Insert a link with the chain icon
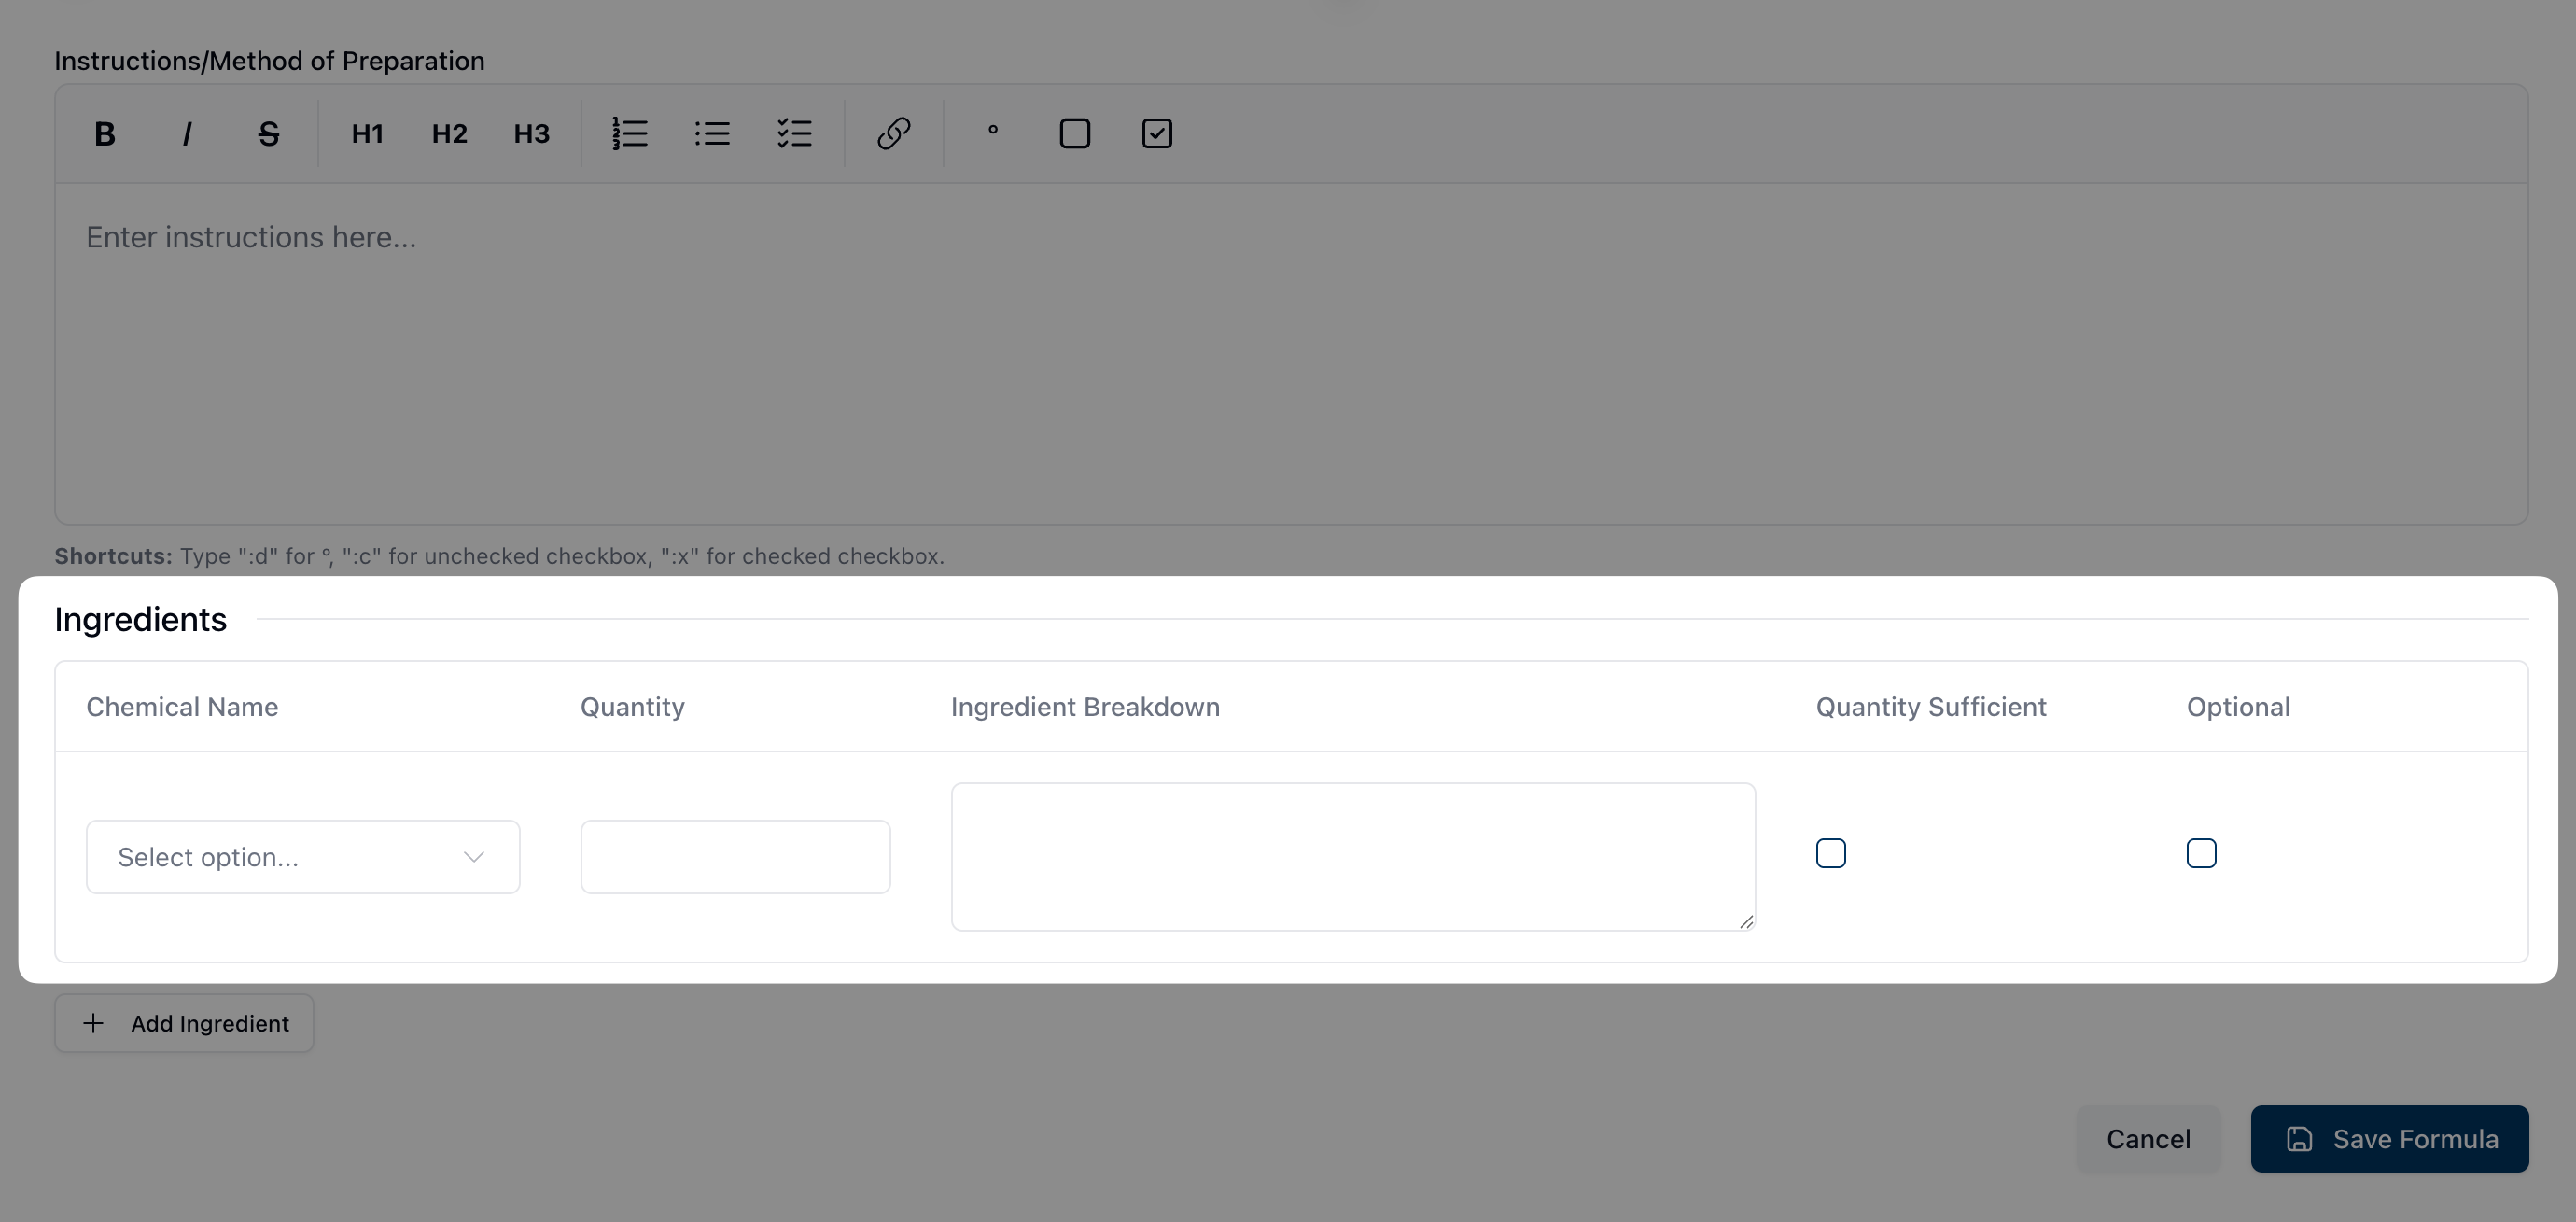The image size is (2576, 1222). 893,134
